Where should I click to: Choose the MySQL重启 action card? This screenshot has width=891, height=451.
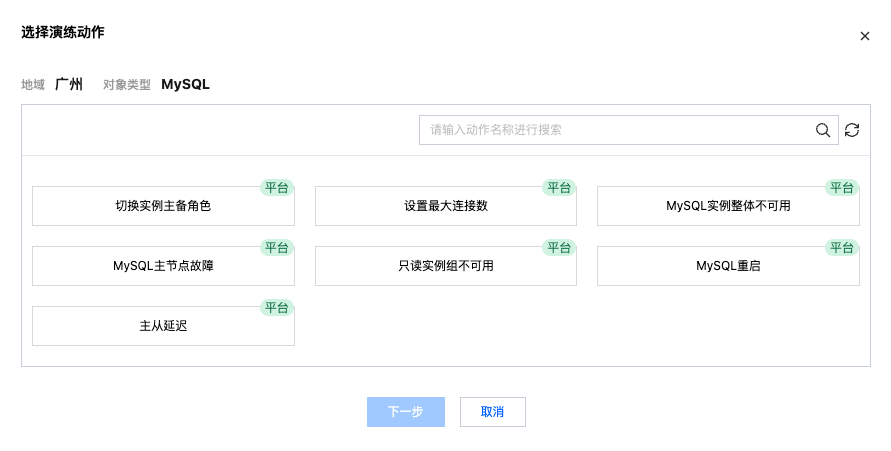[x=728, y=266]
